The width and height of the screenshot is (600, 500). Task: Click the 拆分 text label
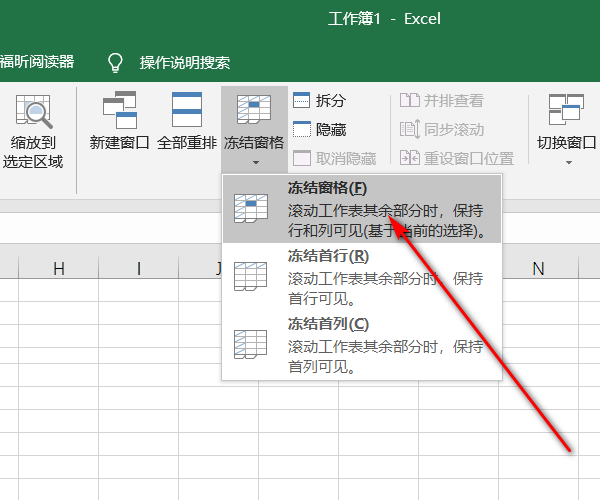[x=331, y=101]
